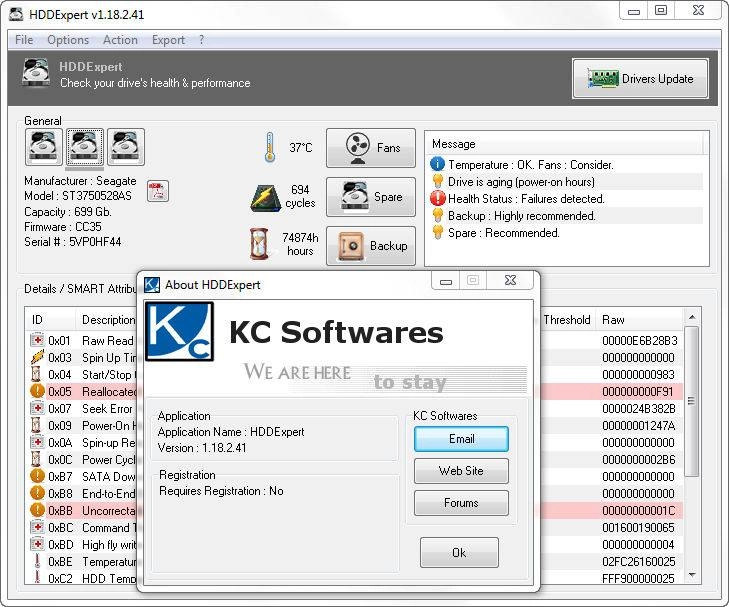Viewport: 729px width, 607px height.
Task: Open the Export menu
Action: click(x=168, y=40)
